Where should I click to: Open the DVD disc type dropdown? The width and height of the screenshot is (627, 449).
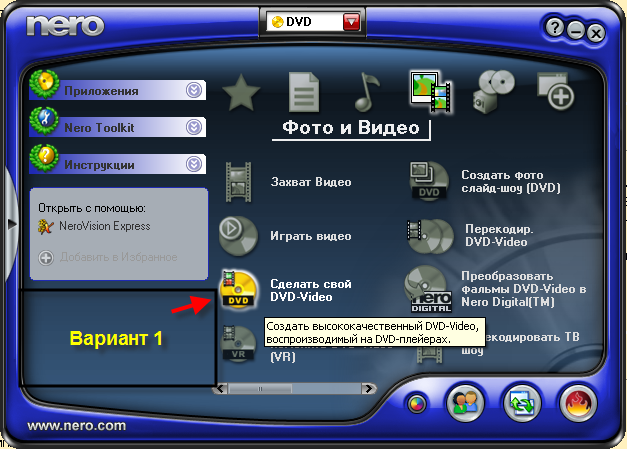[349, 21]
